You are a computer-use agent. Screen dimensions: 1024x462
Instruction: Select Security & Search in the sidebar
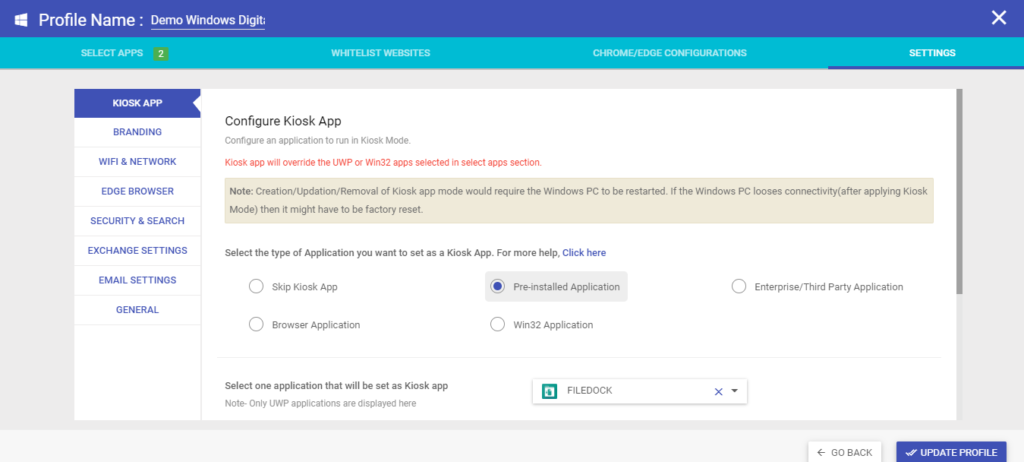click(137, 221)
